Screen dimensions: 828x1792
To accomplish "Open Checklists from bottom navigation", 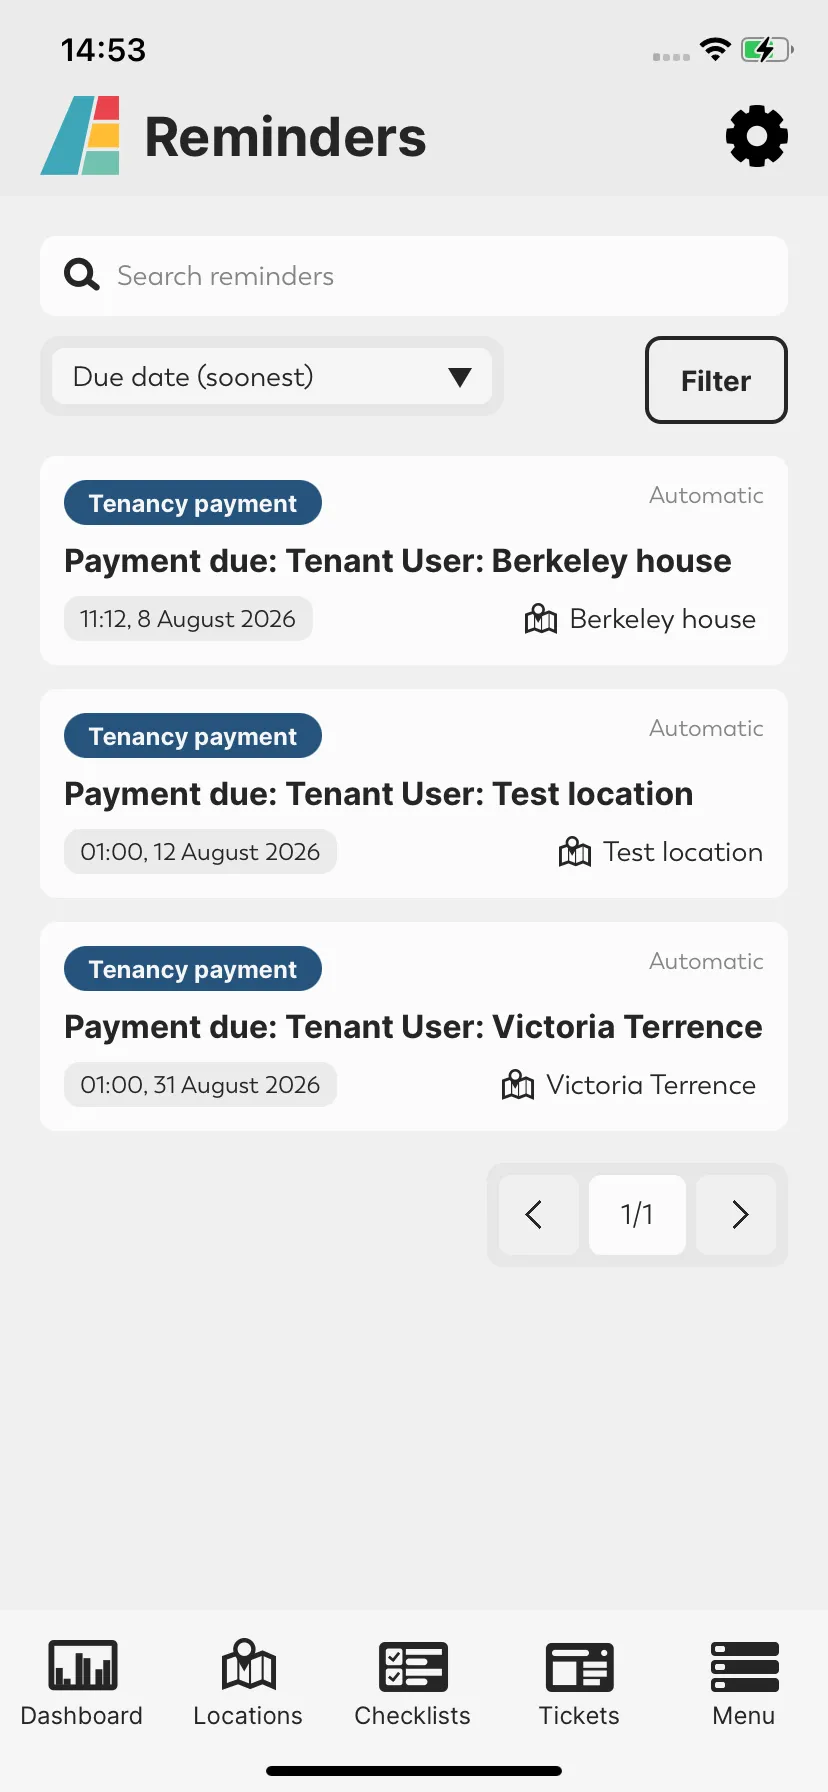I will (413, 1685).
